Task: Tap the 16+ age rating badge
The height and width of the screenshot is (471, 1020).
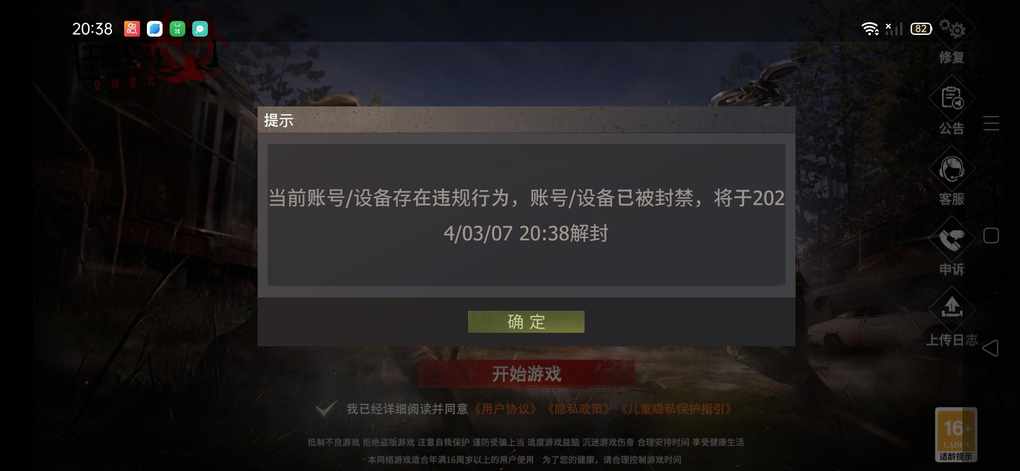Action: (x=956, y=434)
